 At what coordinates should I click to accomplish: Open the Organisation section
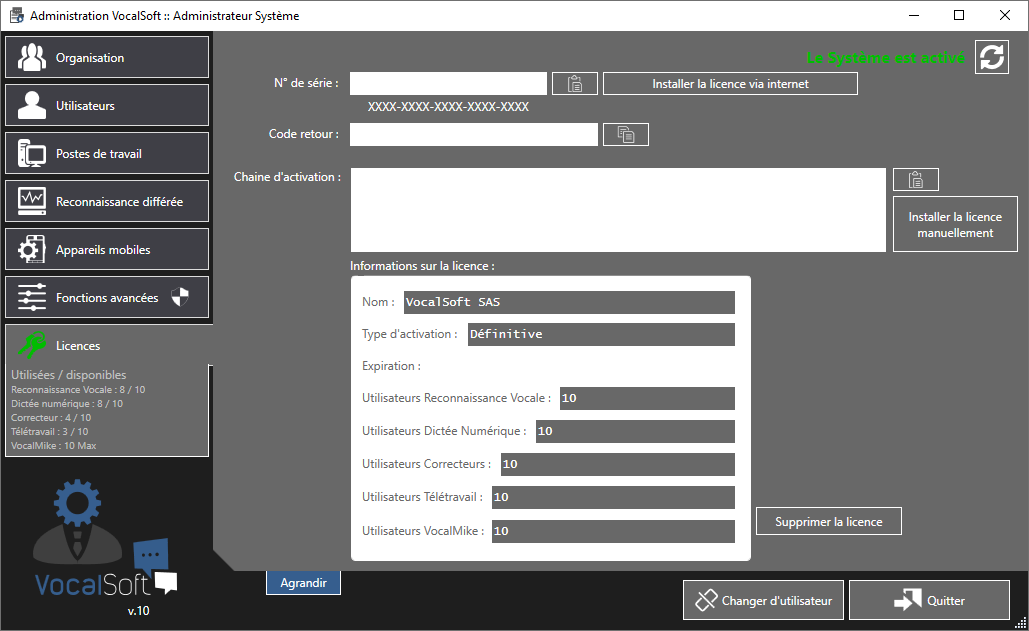pyautogui.click(x=107, y=57)
